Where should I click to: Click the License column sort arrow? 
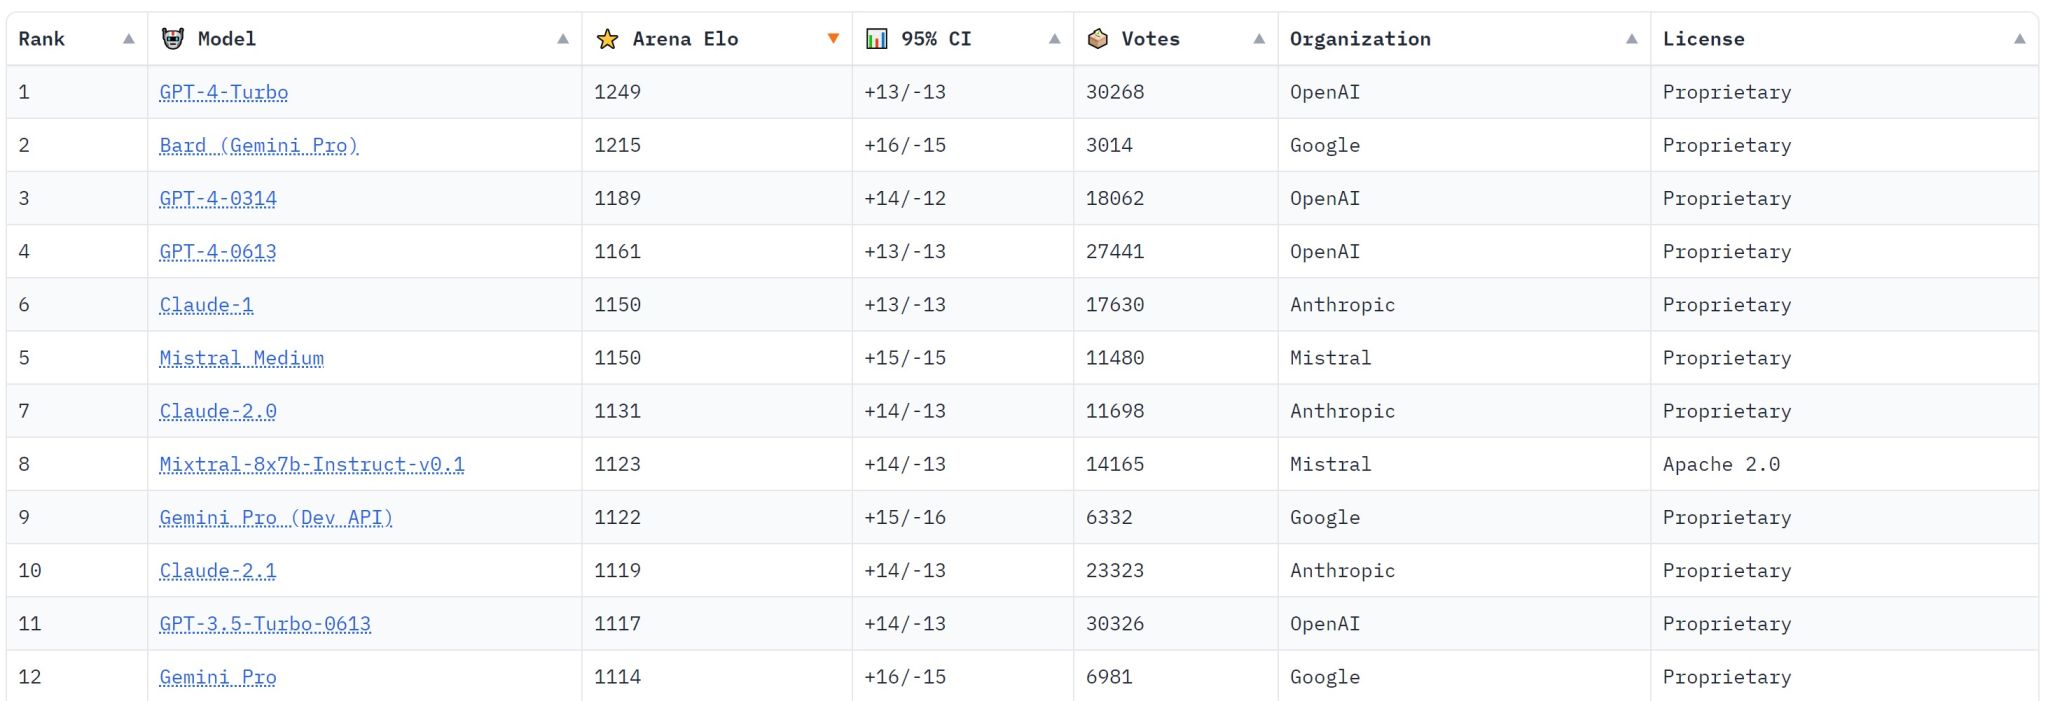pyautogui.click(x=2019, y=39)
